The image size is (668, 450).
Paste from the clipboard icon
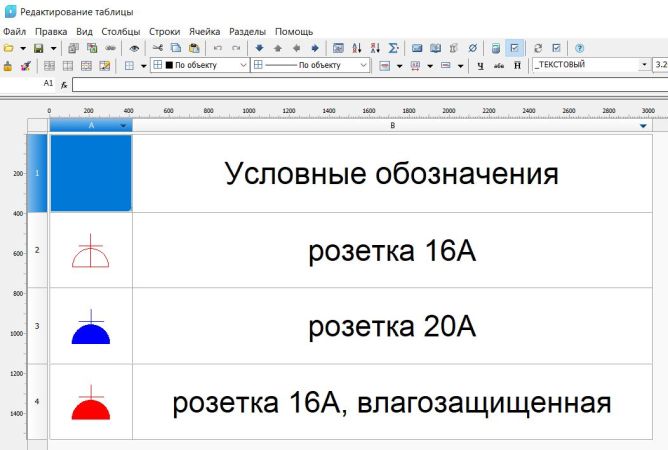tap(194, 48)
